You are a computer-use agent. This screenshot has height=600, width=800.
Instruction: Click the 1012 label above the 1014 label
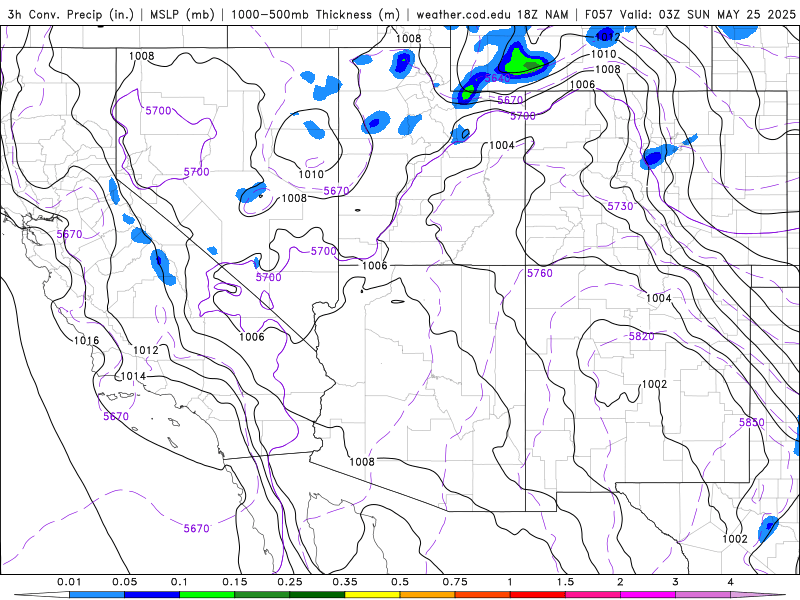[146, 350]
